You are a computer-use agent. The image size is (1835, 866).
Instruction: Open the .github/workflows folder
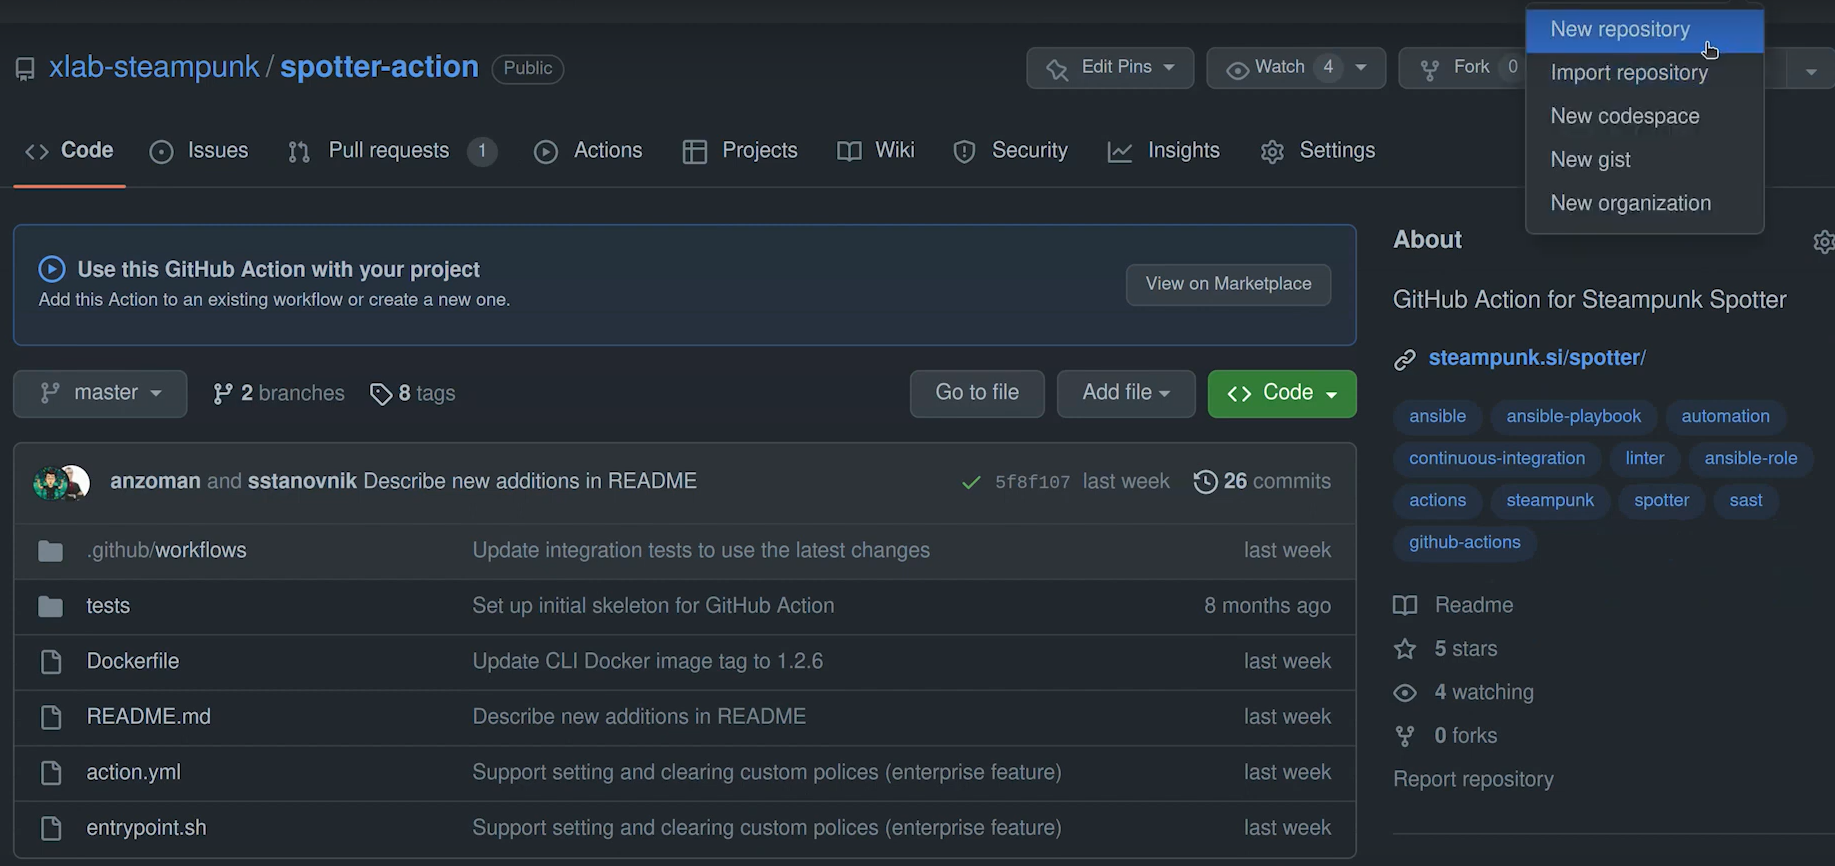pos(166,550)
